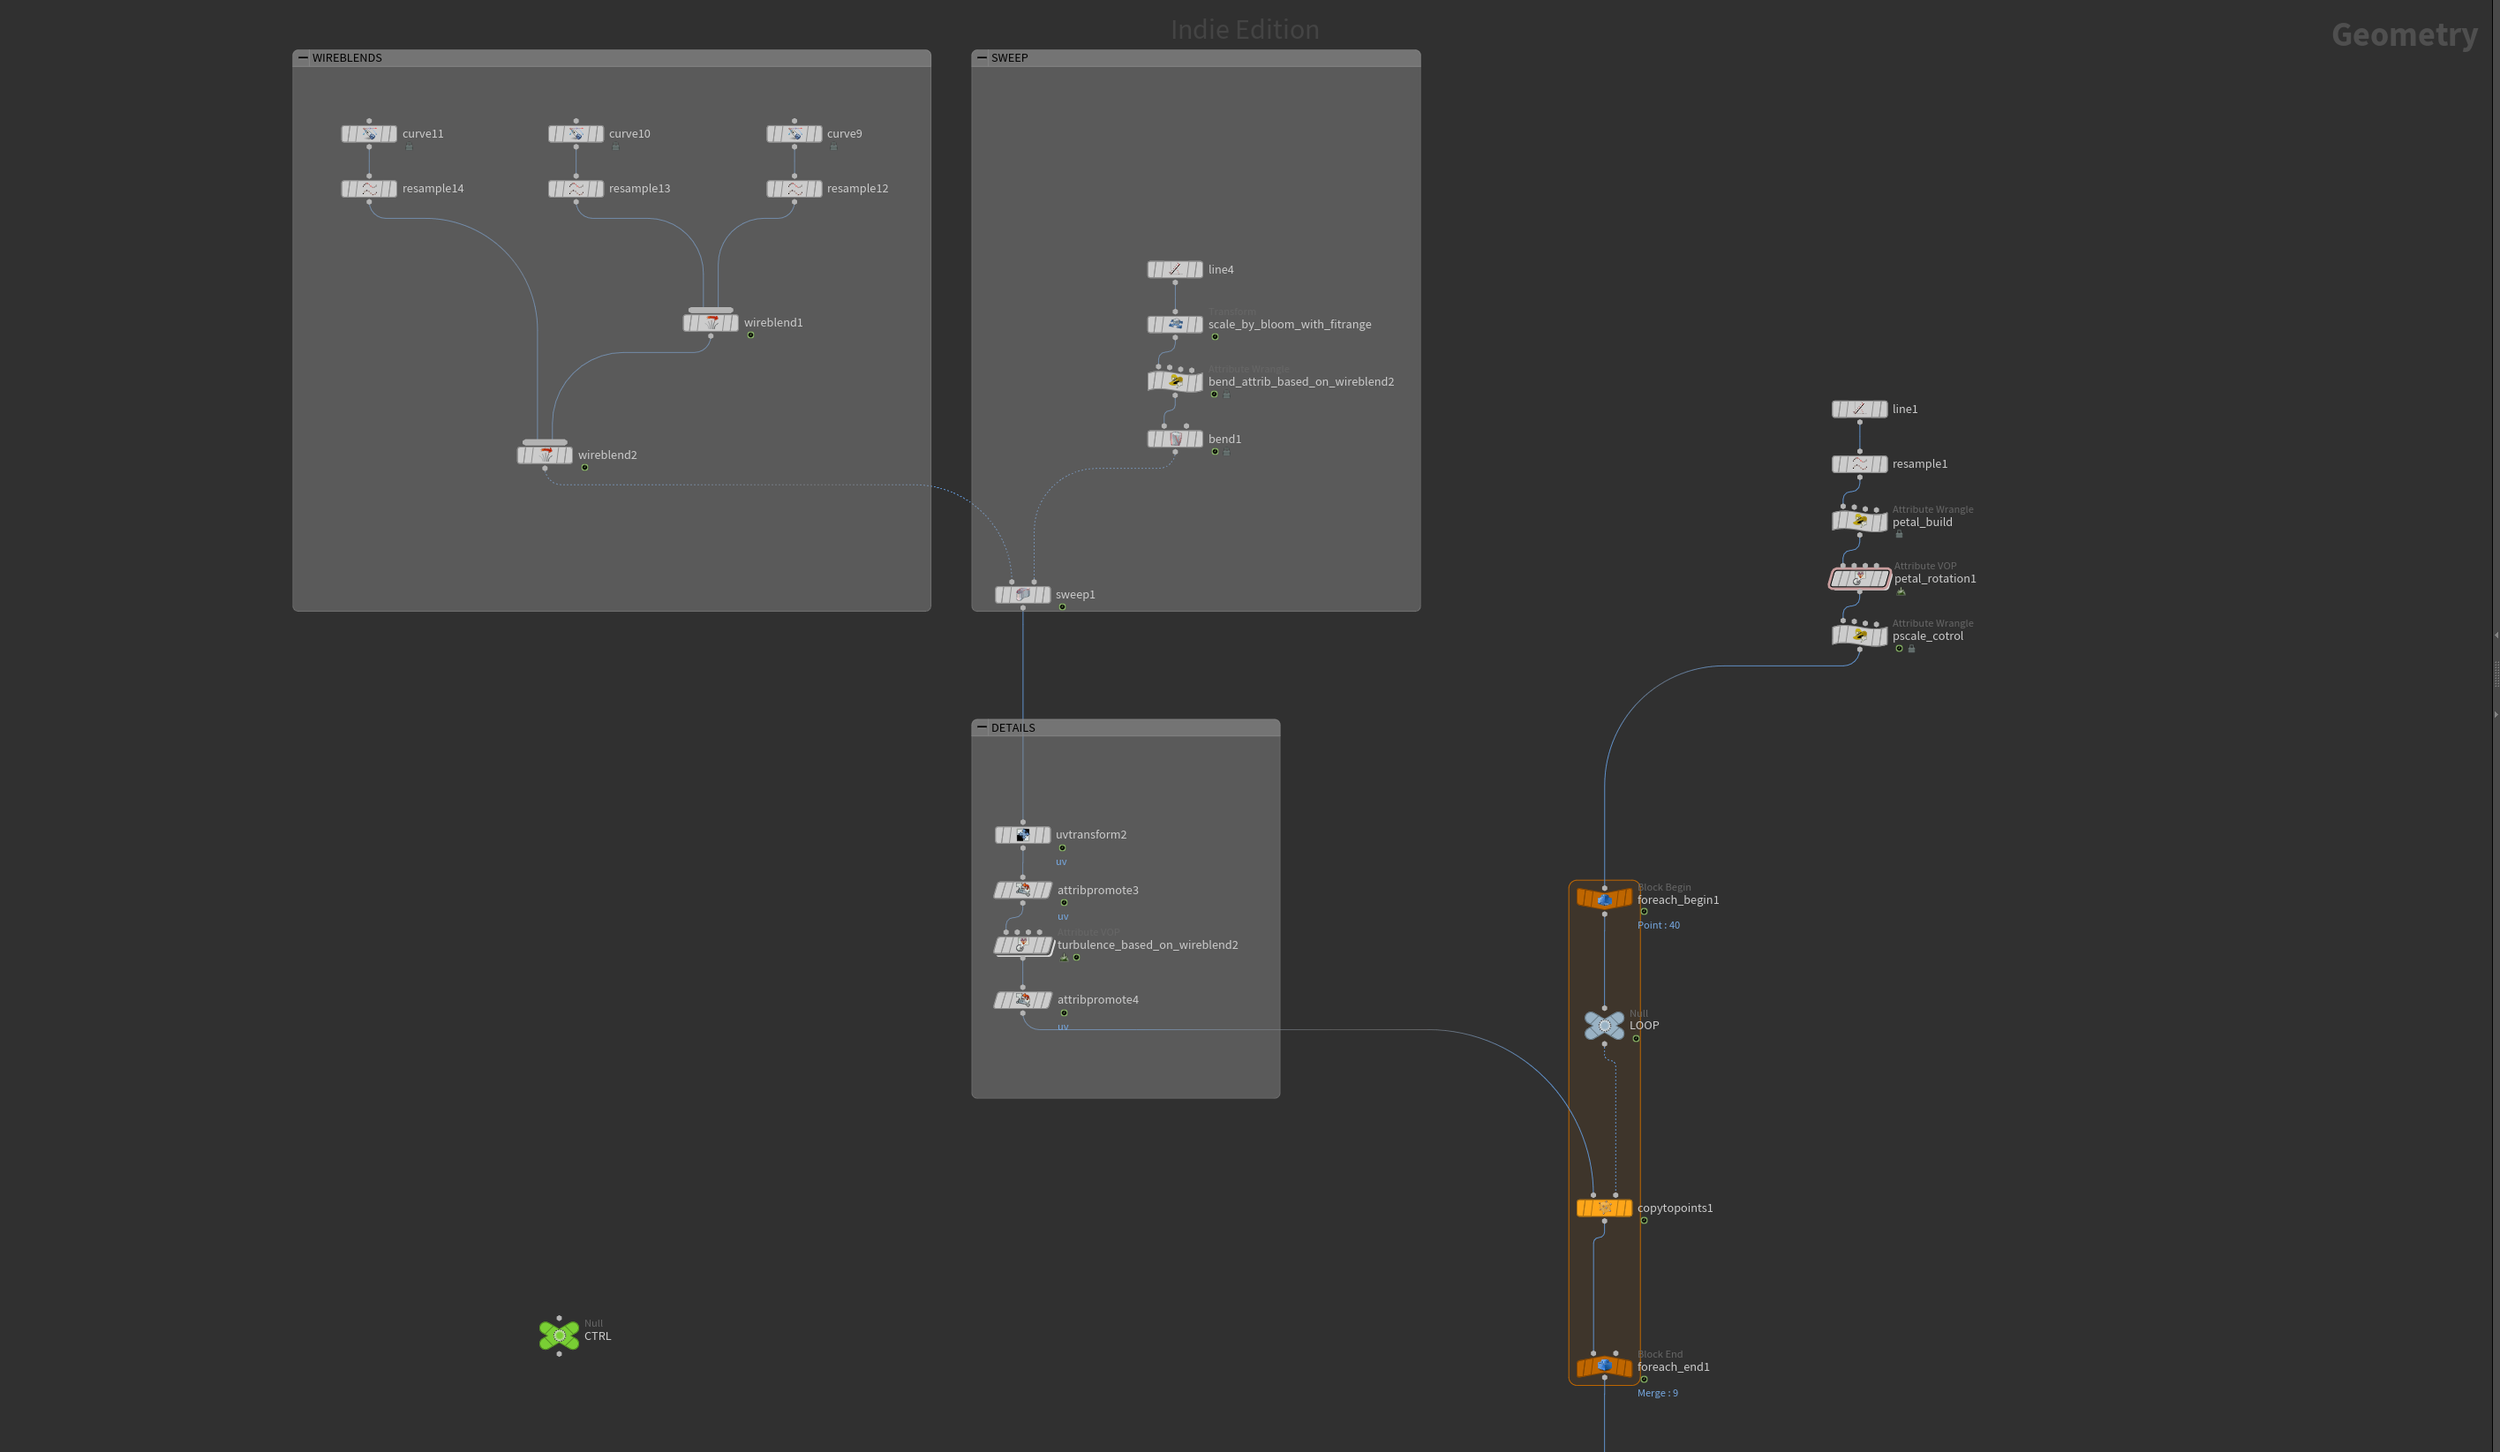This screenshot has height=1452, width=2500.
Task: Select the turbulence_based_on_wireblend2 VOP node
Action: pyautogui.click(x=1023, y=945)
